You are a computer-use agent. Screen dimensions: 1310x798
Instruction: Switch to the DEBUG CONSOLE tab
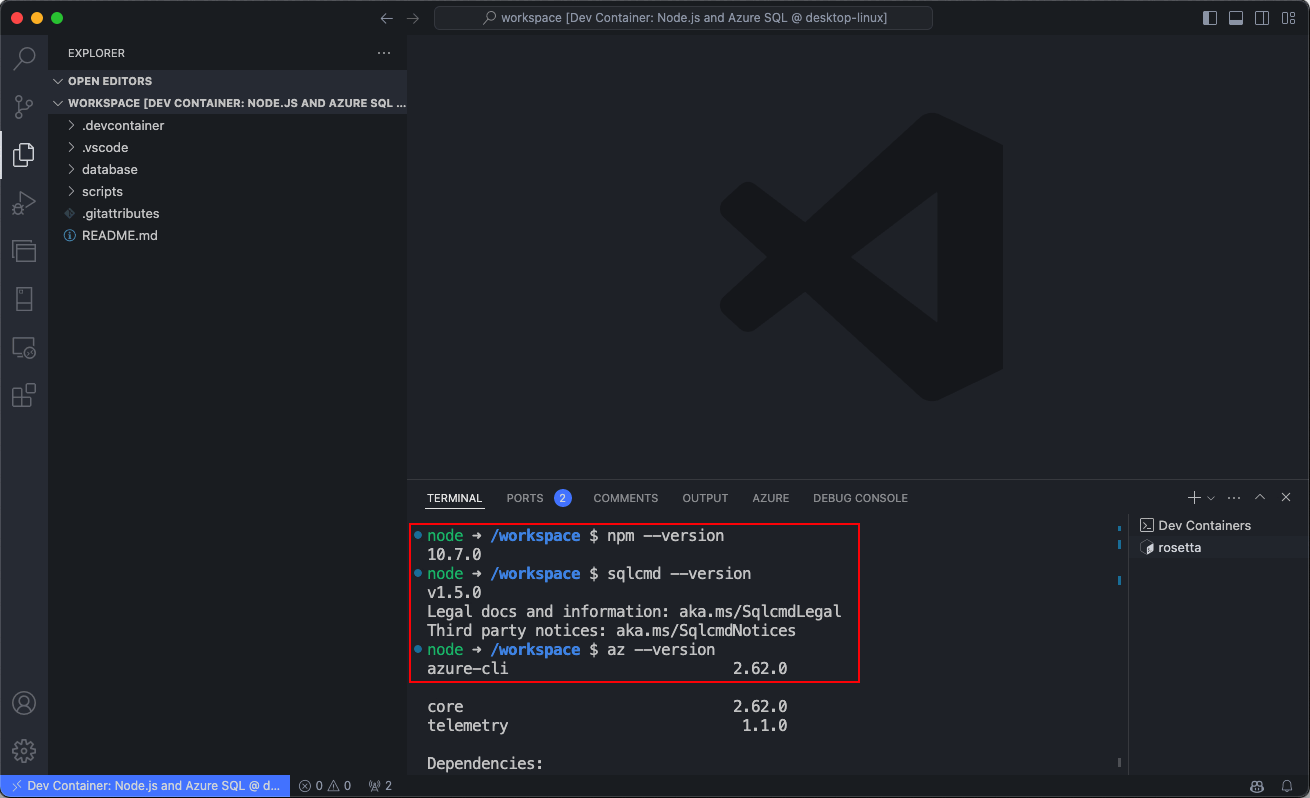(860, 498)
